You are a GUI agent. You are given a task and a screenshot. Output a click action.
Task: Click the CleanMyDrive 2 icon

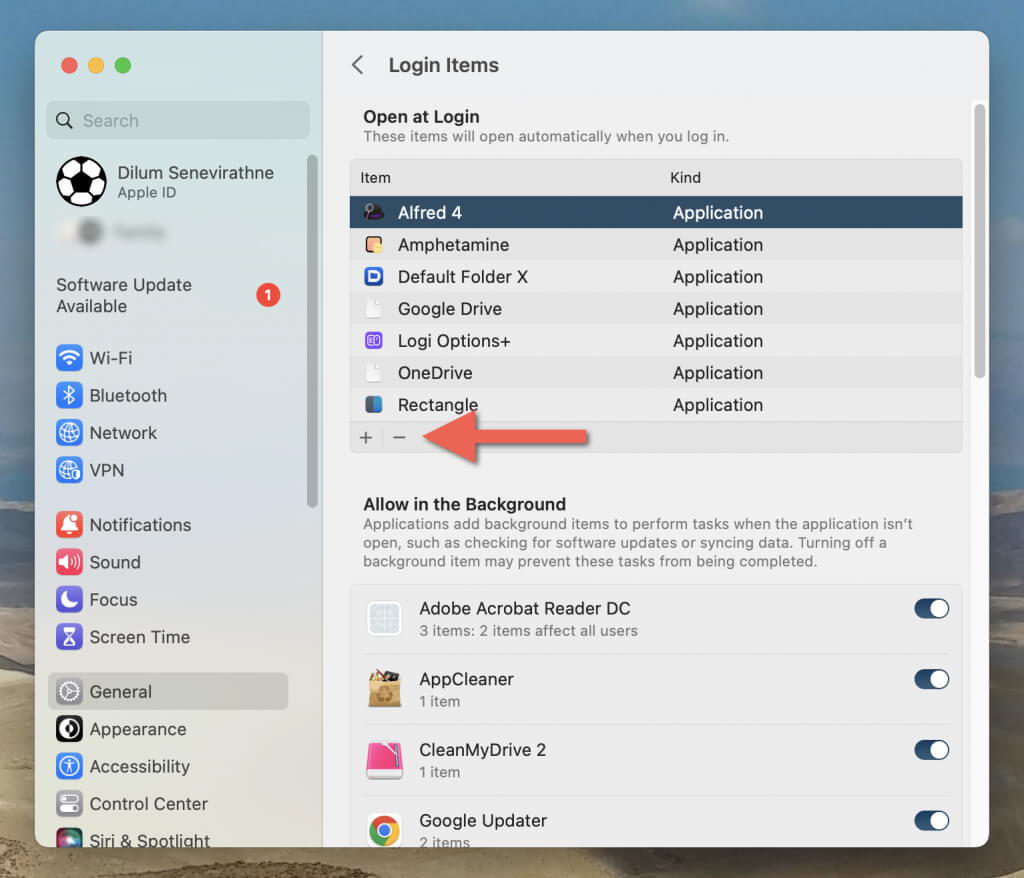(x=385, y=760)
